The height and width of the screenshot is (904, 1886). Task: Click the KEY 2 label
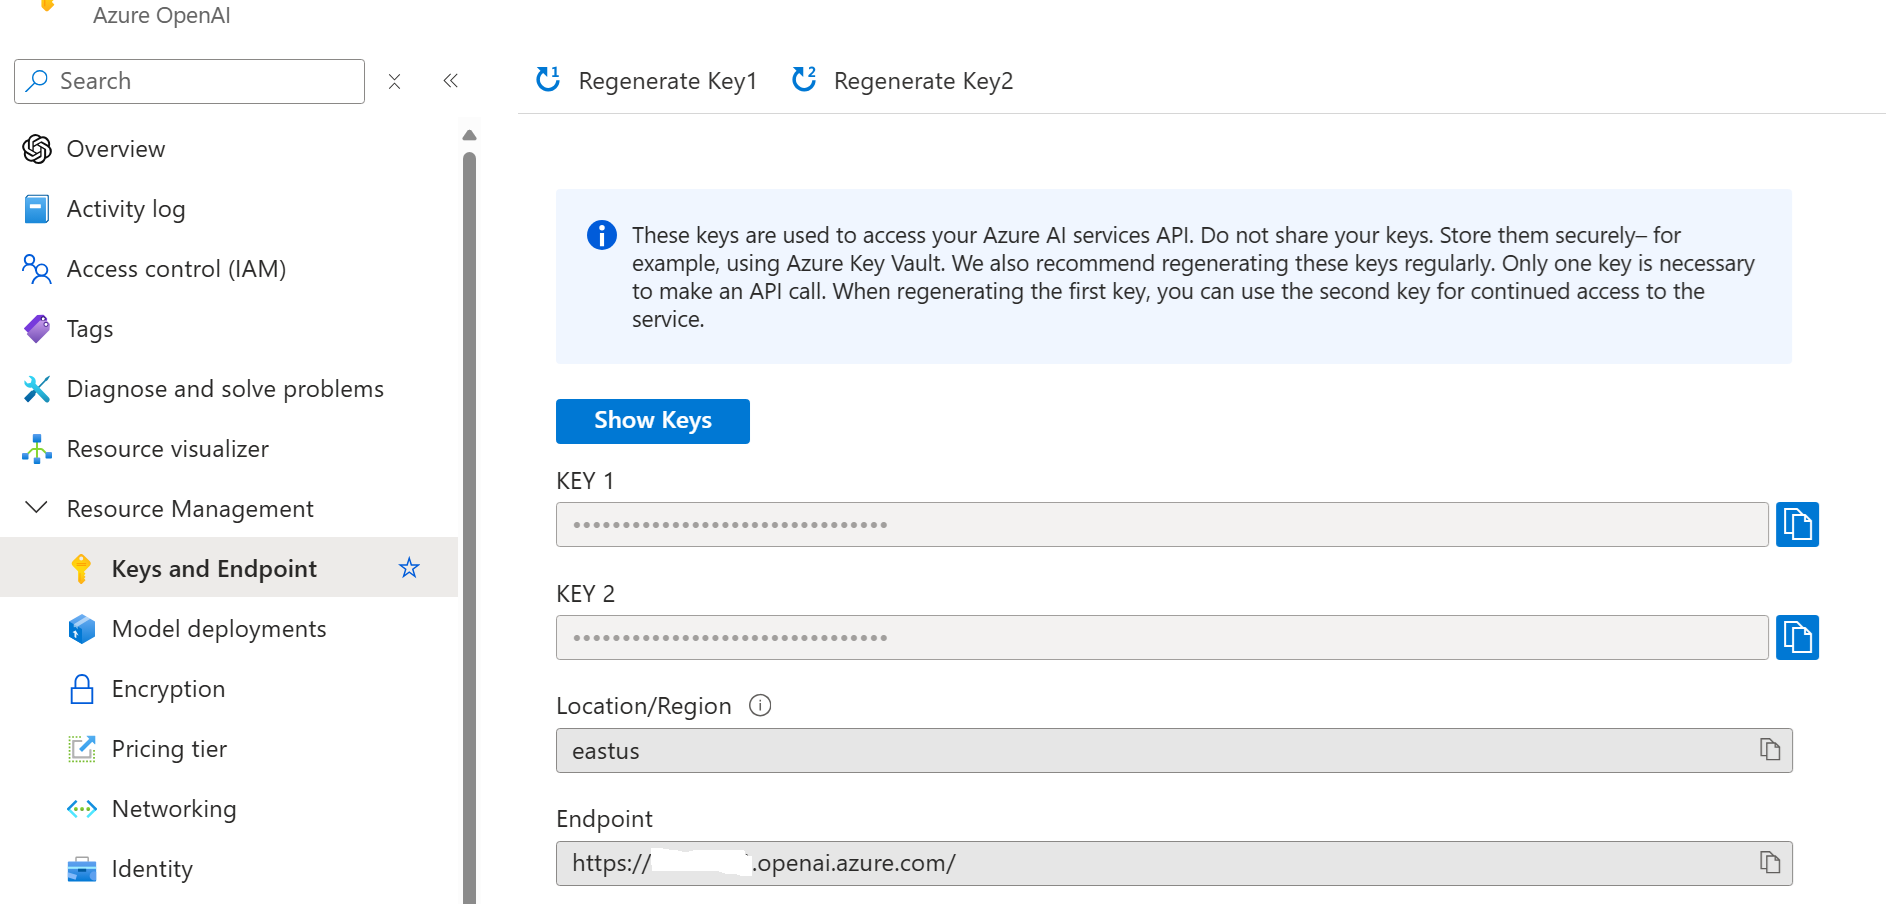585,594
